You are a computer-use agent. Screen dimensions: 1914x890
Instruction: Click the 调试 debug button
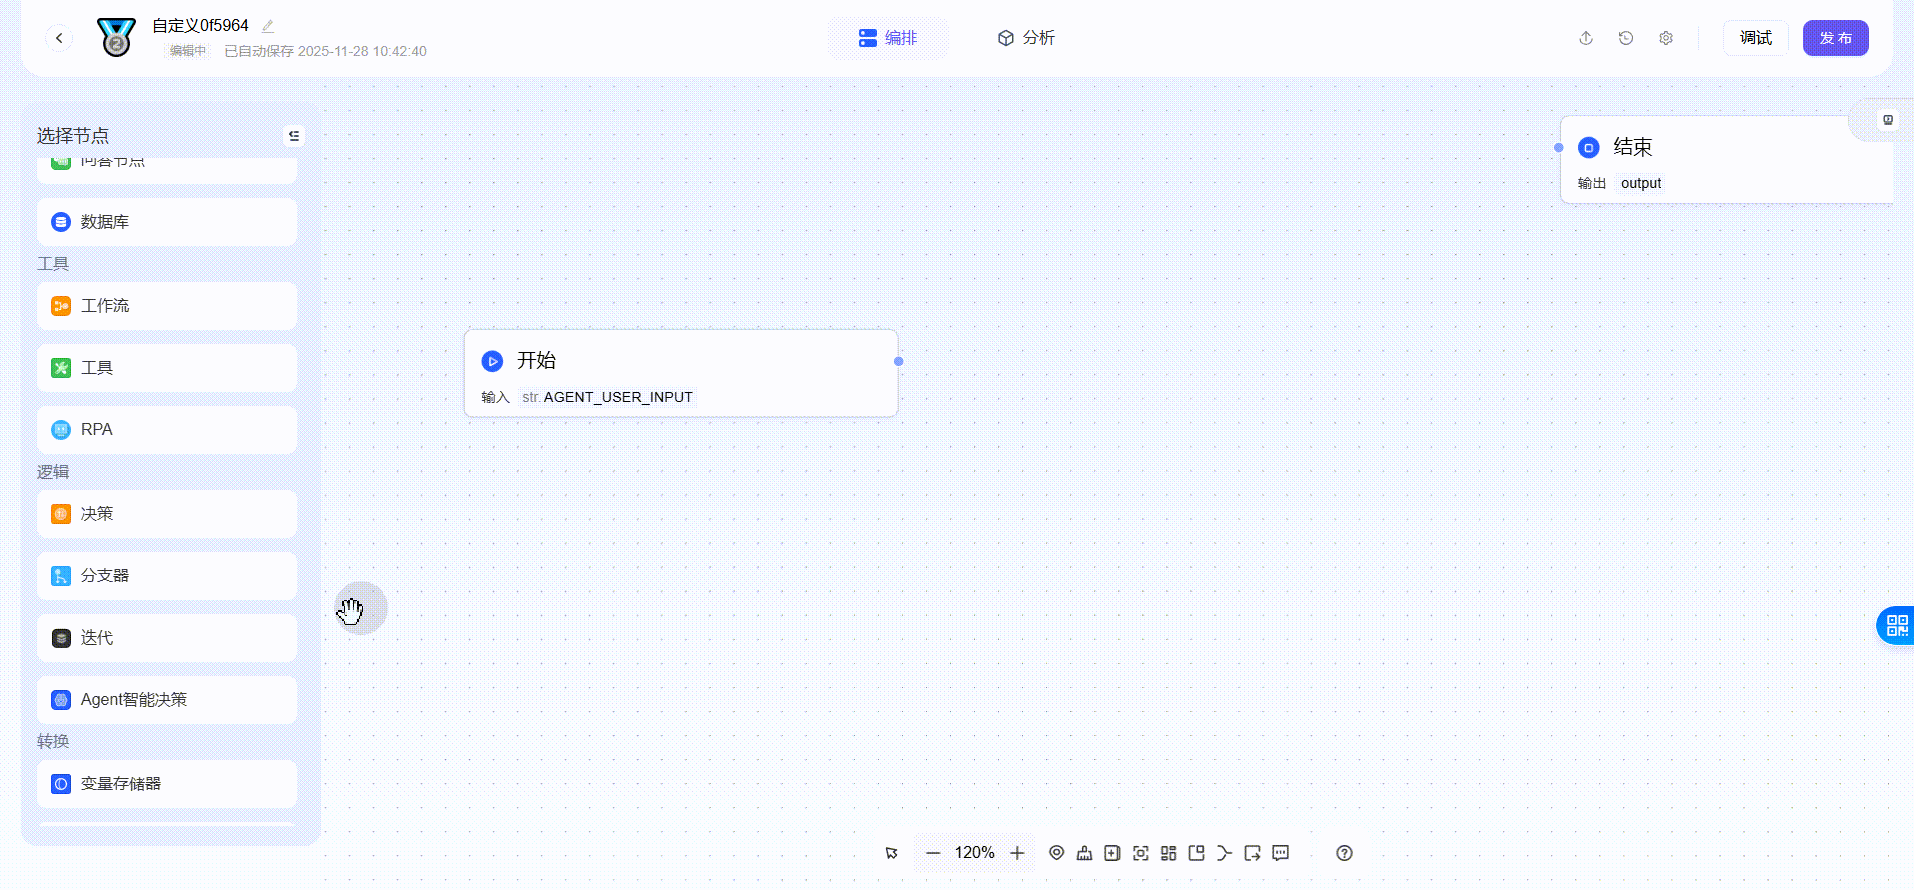(1755, 38)
